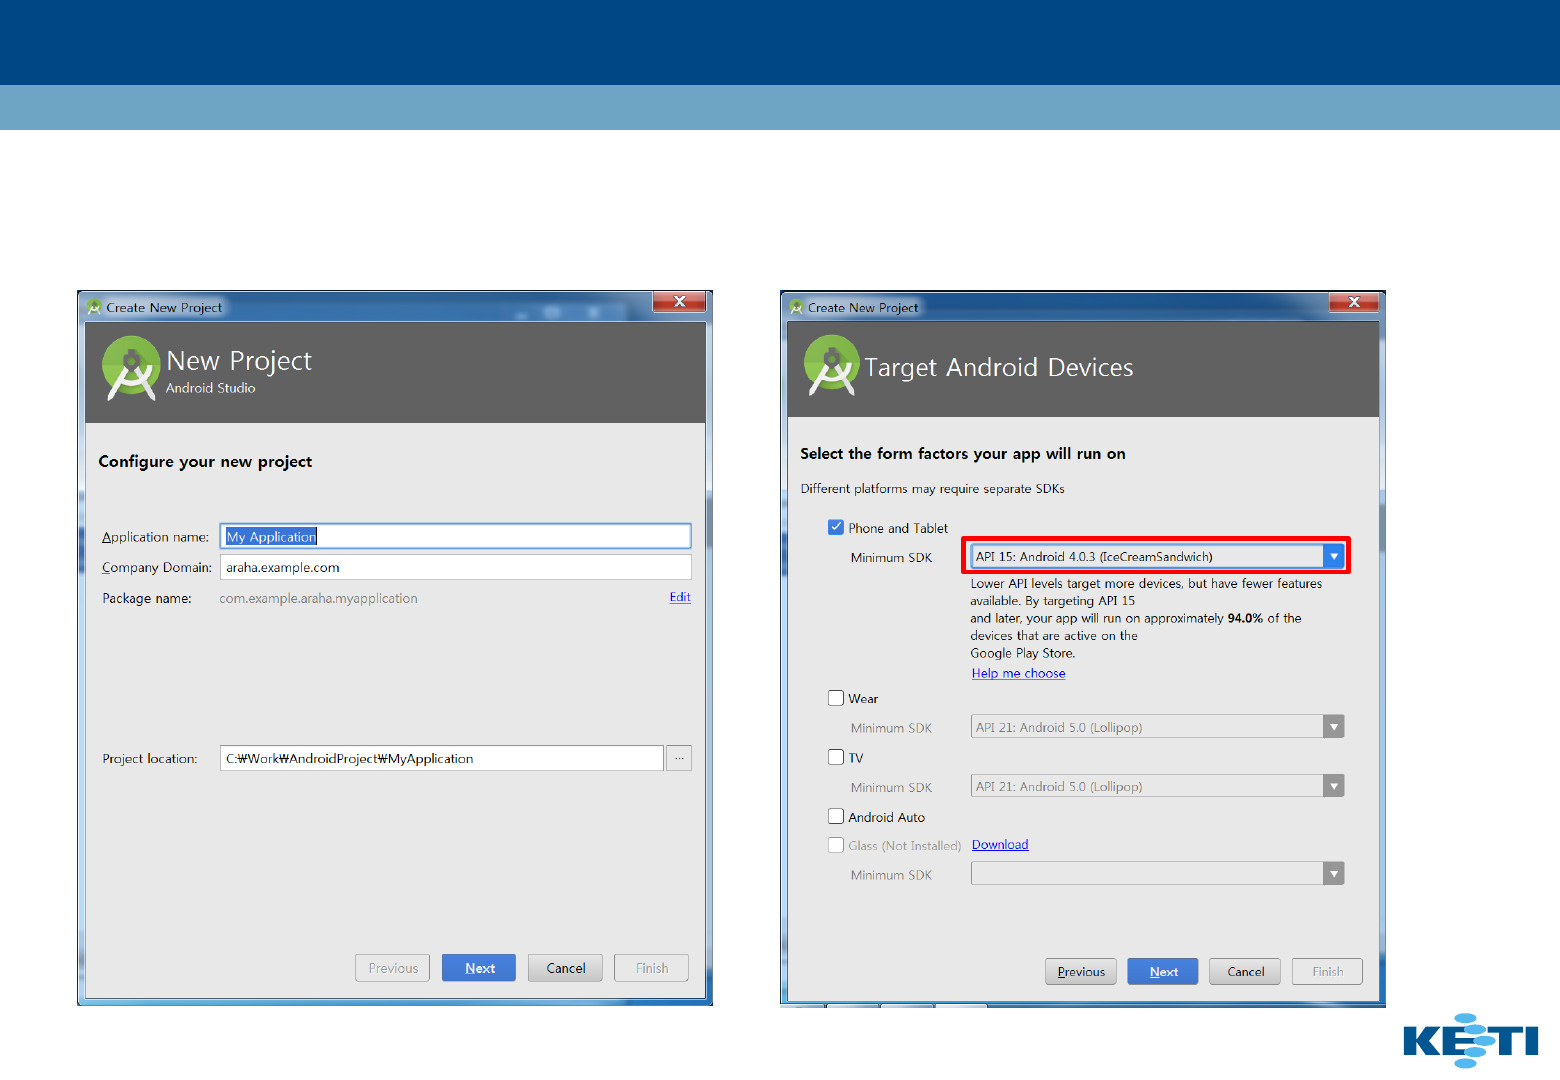Click the title bar icon of the Target Android Devices window

coord(796,307)
